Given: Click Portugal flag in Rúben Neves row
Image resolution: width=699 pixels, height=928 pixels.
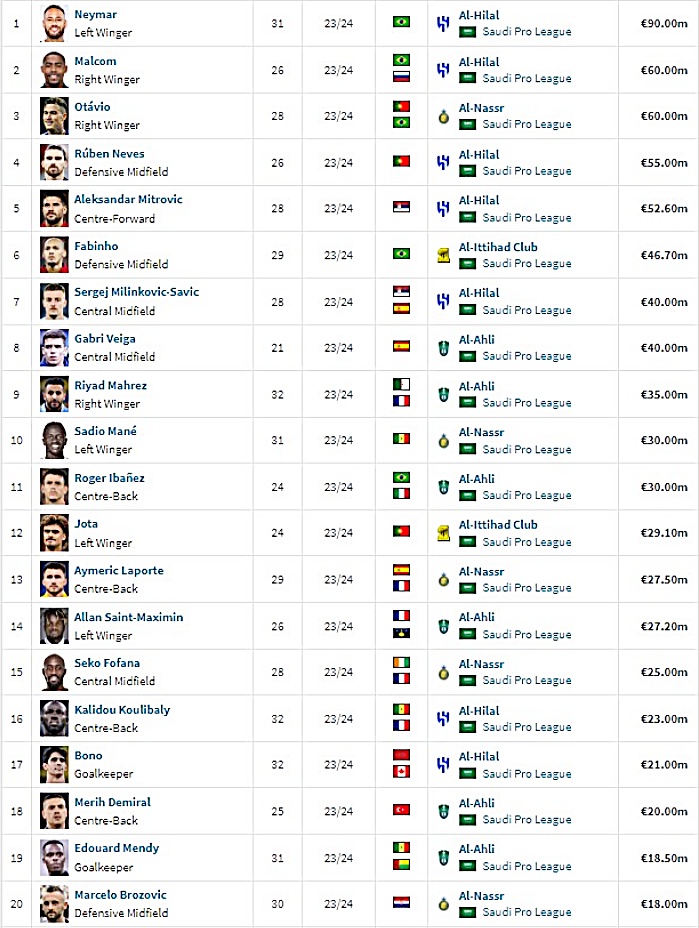Looking at the screenshot, I should point(401,161).
